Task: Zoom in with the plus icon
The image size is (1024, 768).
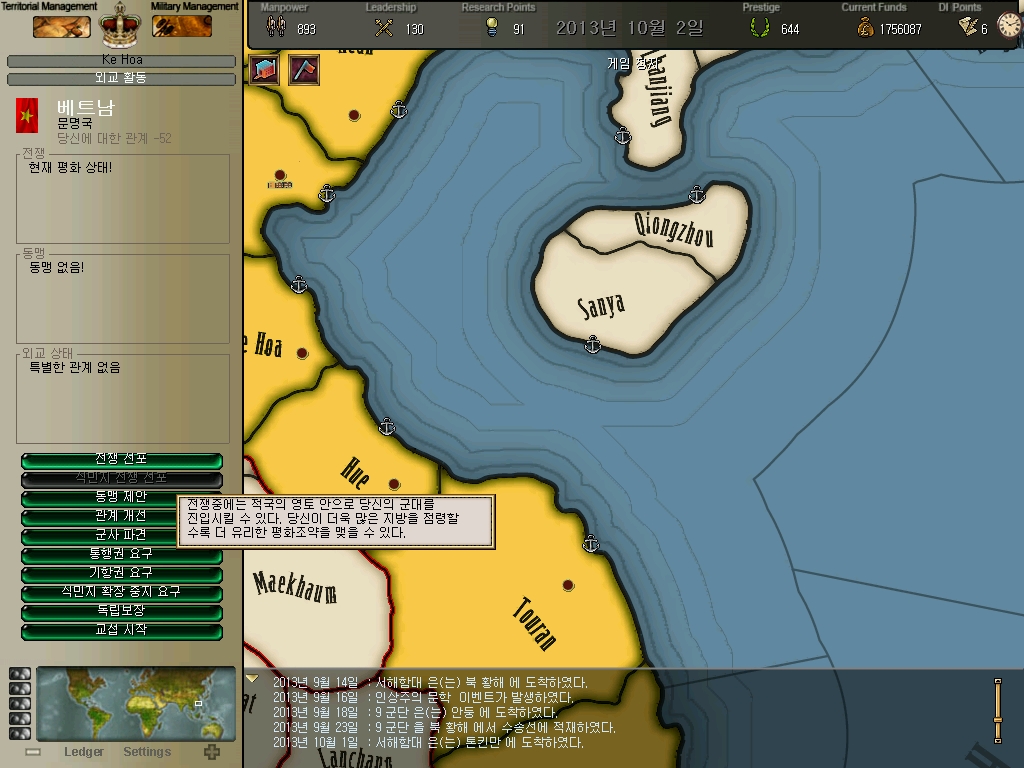Action: 212,752
